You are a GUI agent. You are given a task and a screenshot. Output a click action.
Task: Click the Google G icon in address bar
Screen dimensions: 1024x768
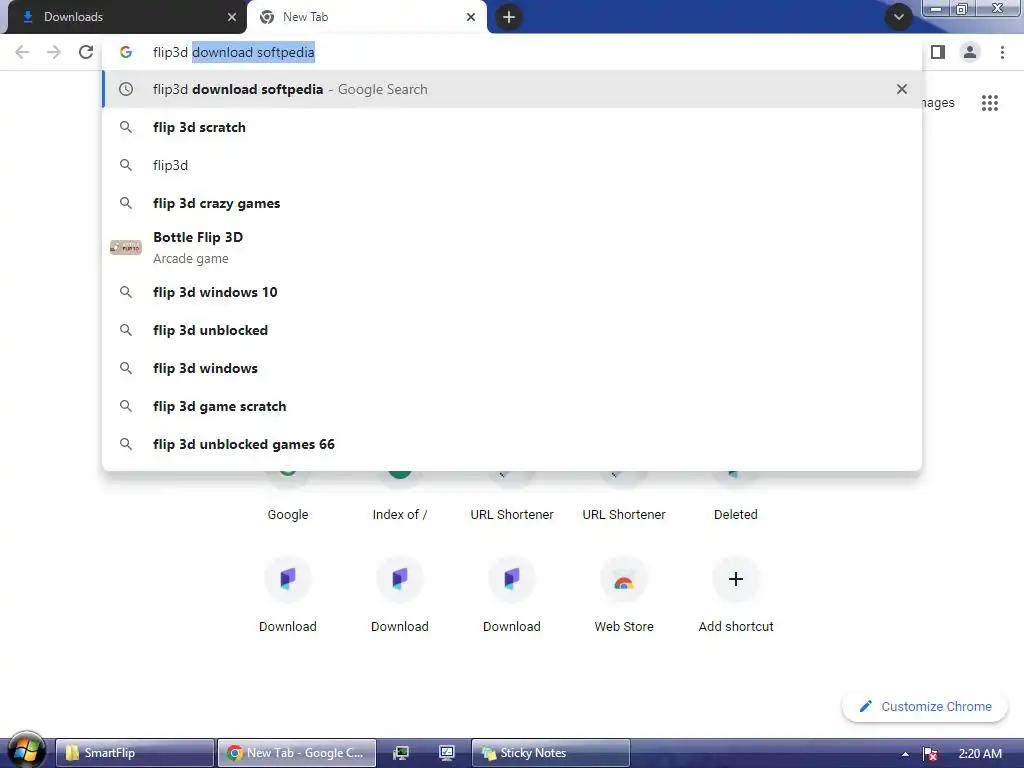click(x=125, y=52)
